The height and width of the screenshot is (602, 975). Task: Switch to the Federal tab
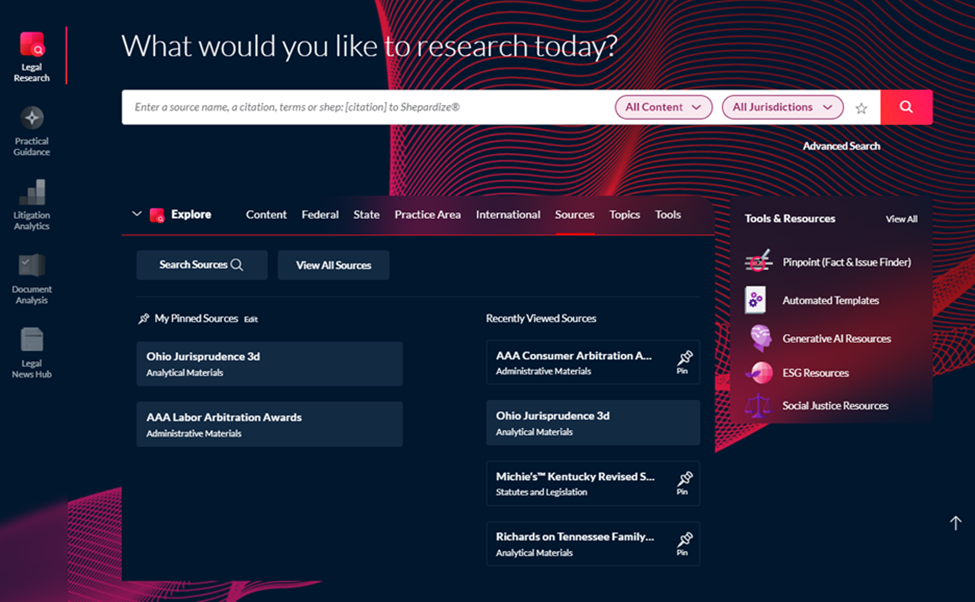(x=320, y=215)
